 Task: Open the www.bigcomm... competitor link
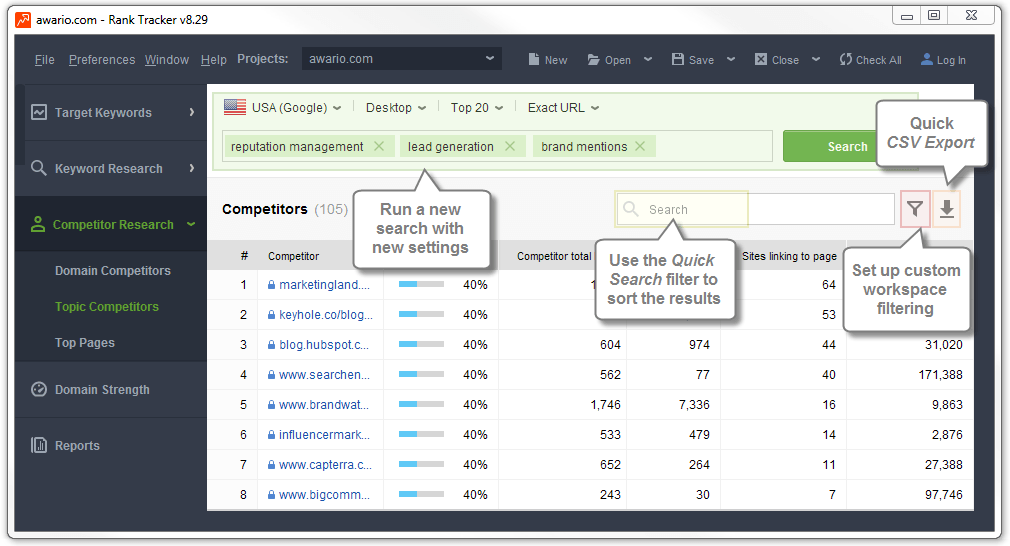coord(324,495)
